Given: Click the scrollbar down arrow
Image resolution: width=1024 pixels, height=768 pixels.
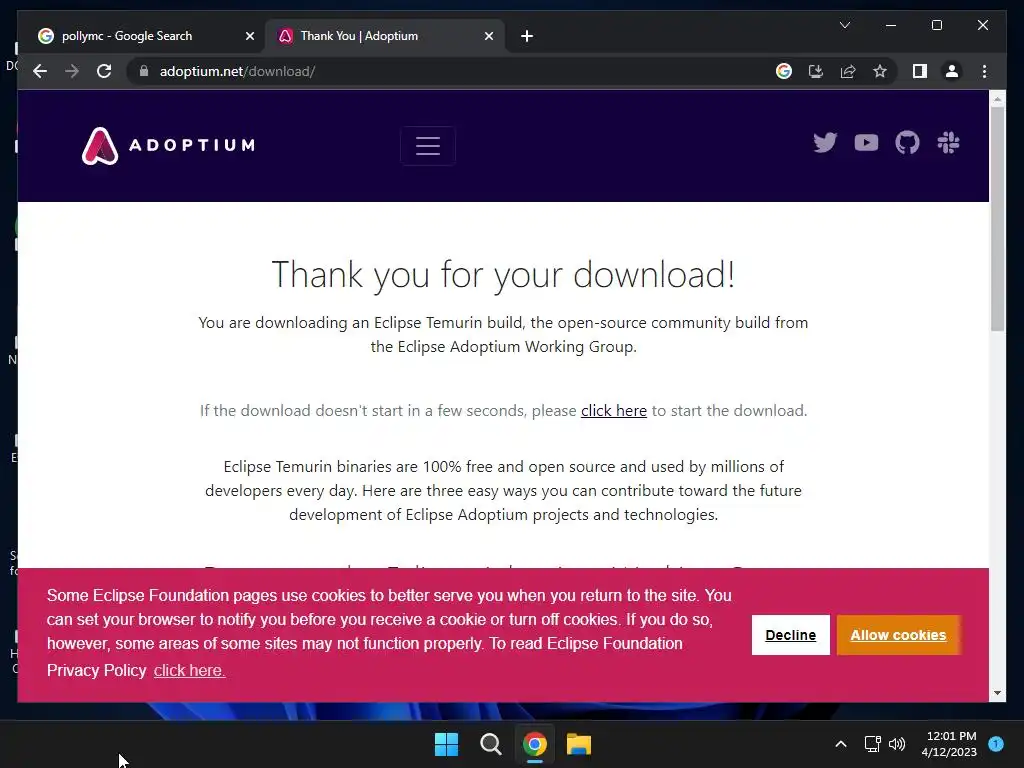Looking at the screenshot, I should click(997, 693).
